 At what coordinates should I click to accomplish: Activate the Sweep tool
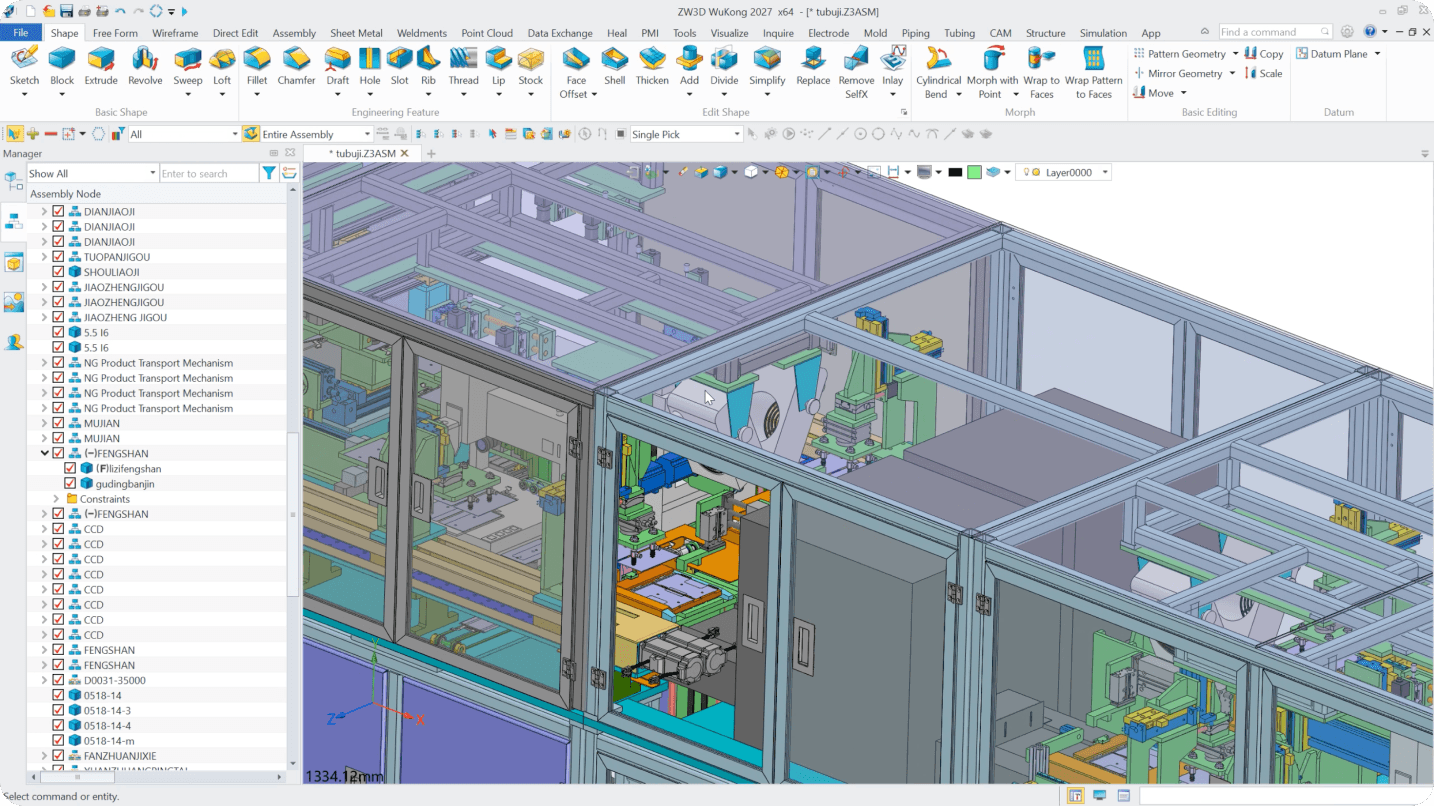[188, 66]
